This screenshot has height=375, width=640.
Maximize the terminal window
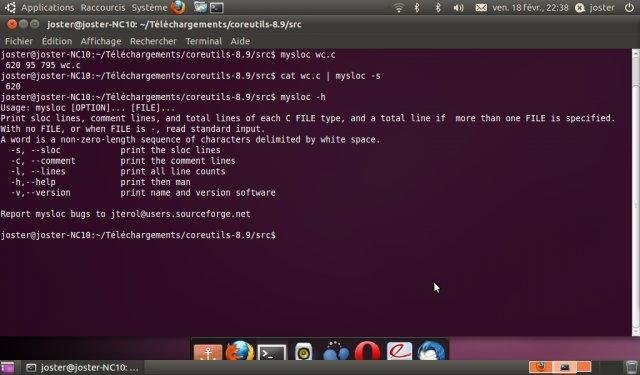click(35, 24)
